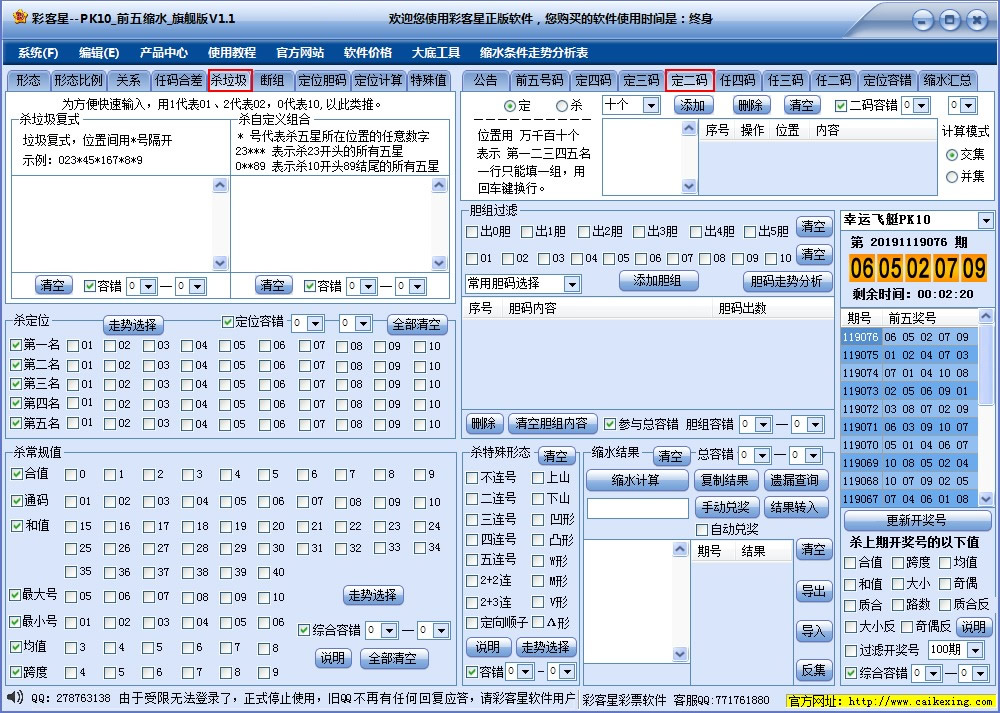Viewport: 1000px width, 713px height.
Task: Click the 删除 delete icon in top panel
Action: coord(752,105)
